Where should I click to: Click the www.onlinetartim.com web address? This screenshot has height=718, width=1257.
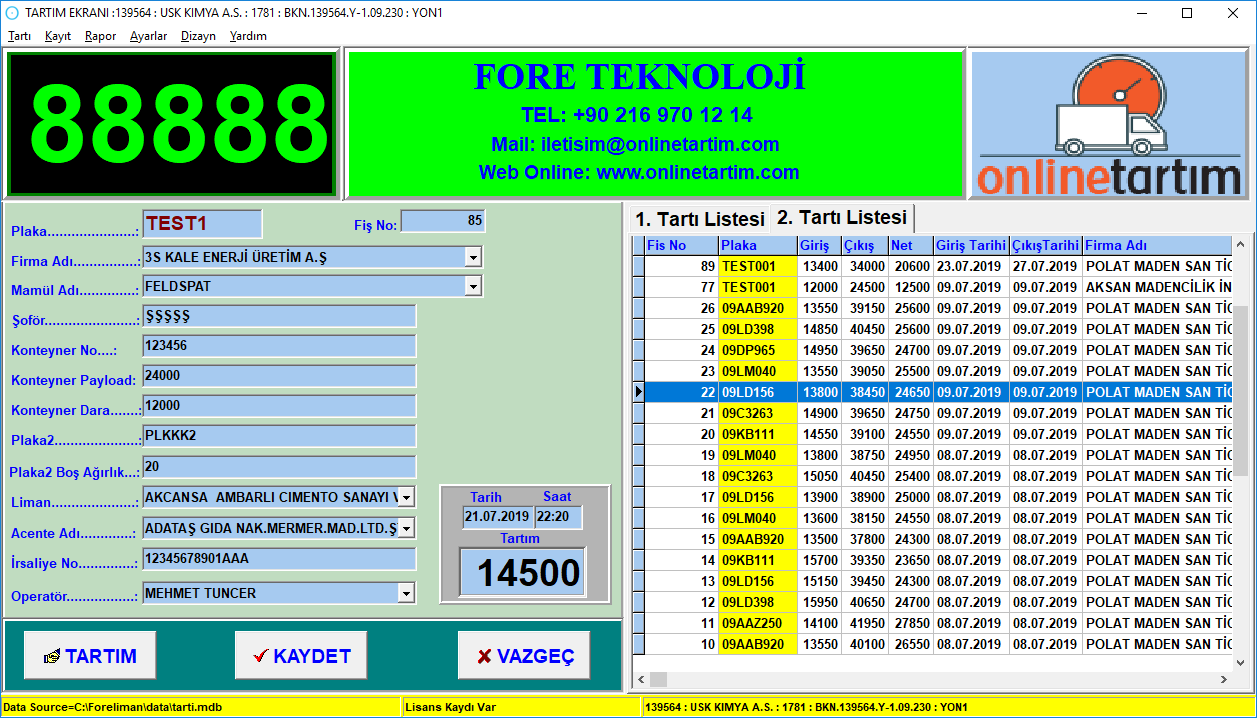pyautogui.click(x=698, y=172)
